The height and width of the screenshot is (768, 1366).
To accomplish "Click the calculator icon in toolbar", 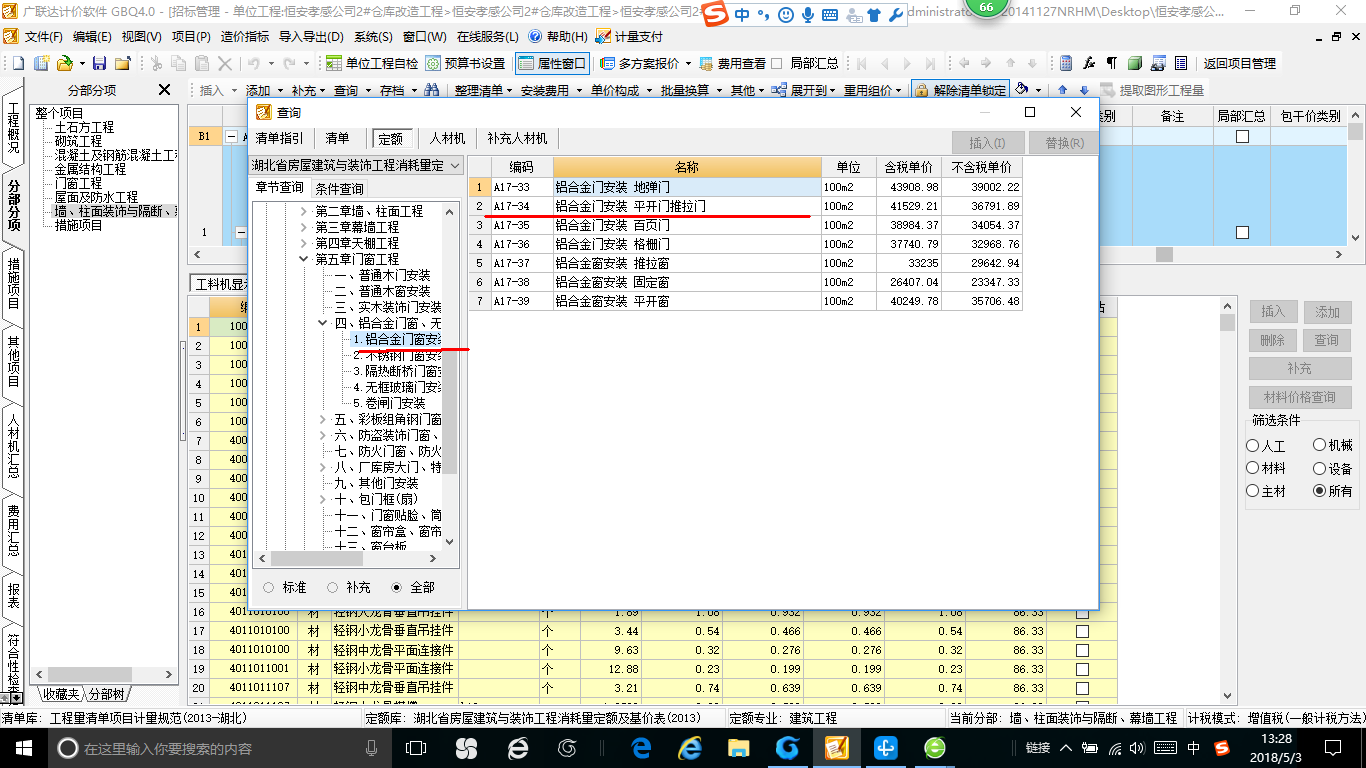I will click(x=1066, y=63).
